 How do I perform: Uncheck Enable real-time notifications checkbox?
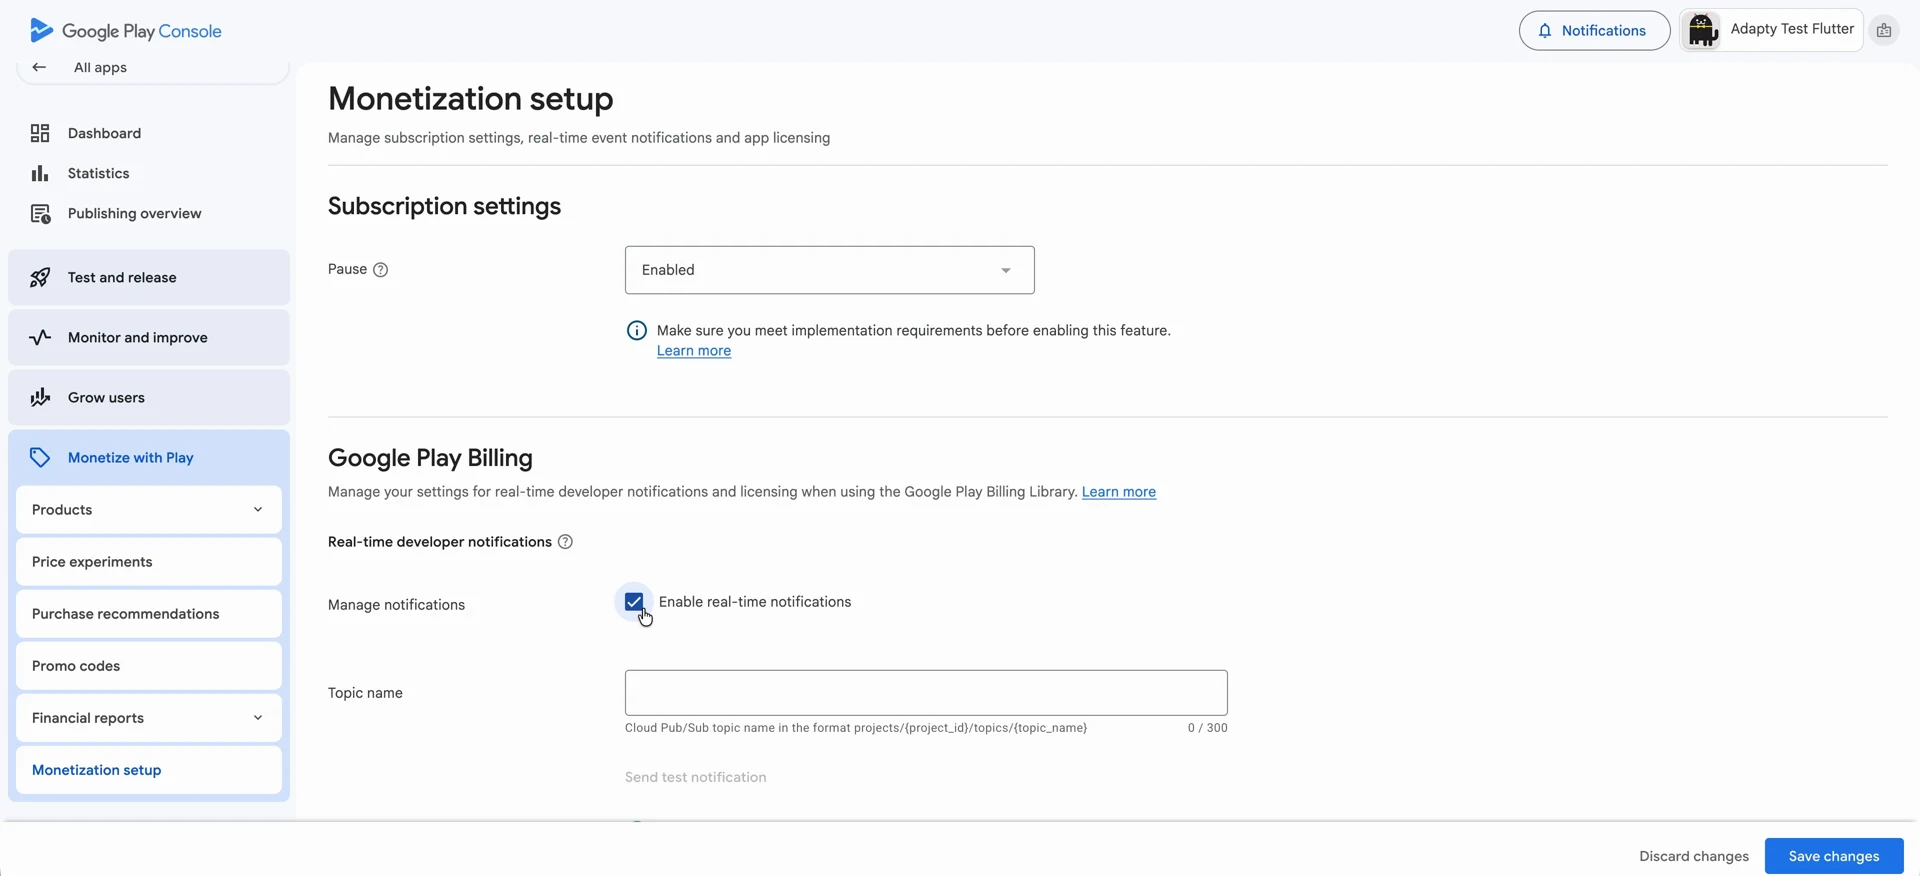634,602
